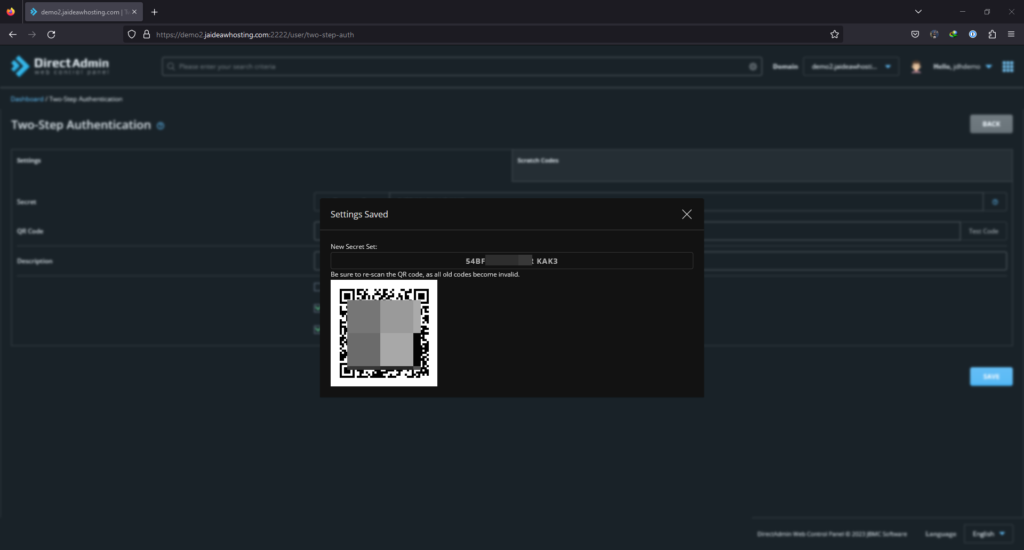Focus the DirectAdmin search field
The image size is (1024, 550).
coord(461,66)
